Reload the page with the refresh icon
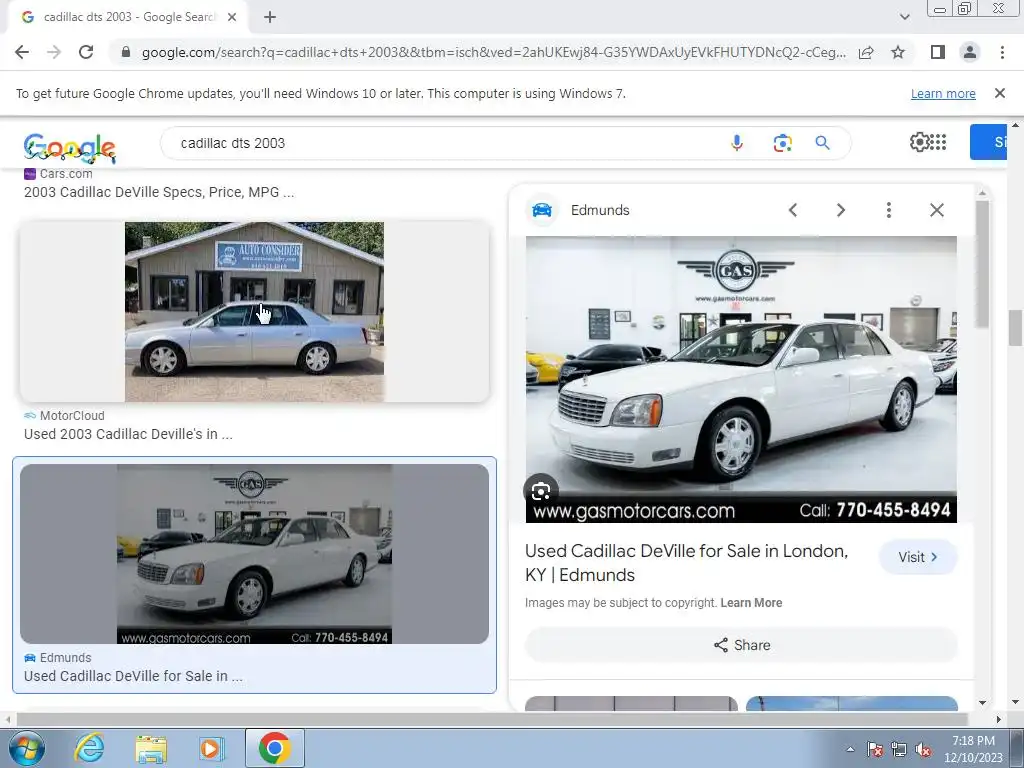The height and width of the screenshot is (768, 1024). coord(86,52)
